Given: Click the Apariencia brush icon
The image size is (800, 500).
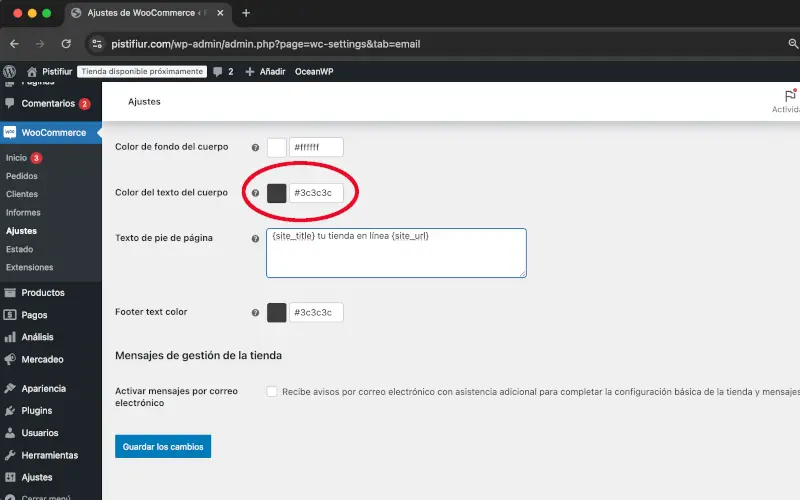Looking at the screenshot, I should tap(10, 388).
